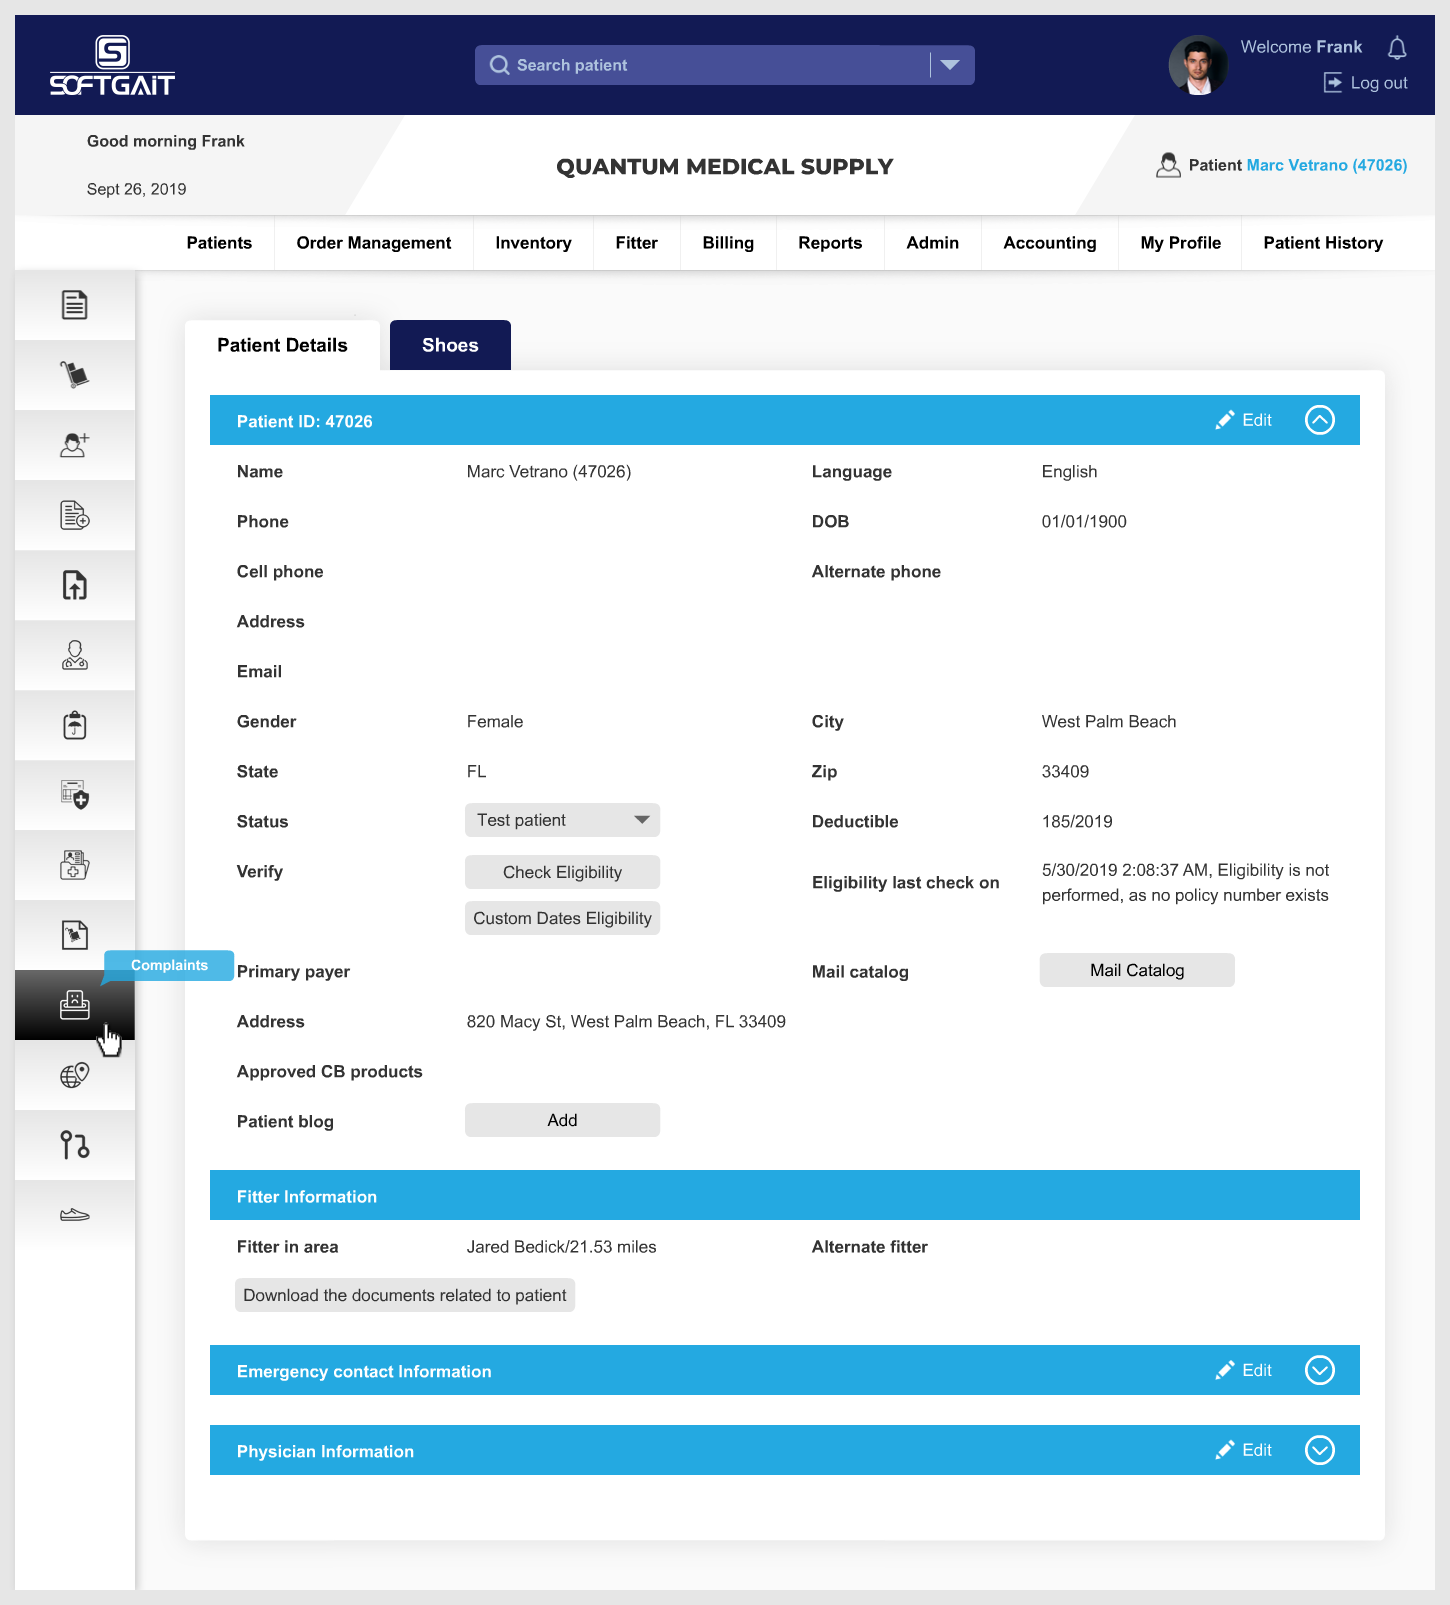Open the doctor with stethoscope sidebar icon
Screen dimensions: 1450x1605
pos(75,655)
